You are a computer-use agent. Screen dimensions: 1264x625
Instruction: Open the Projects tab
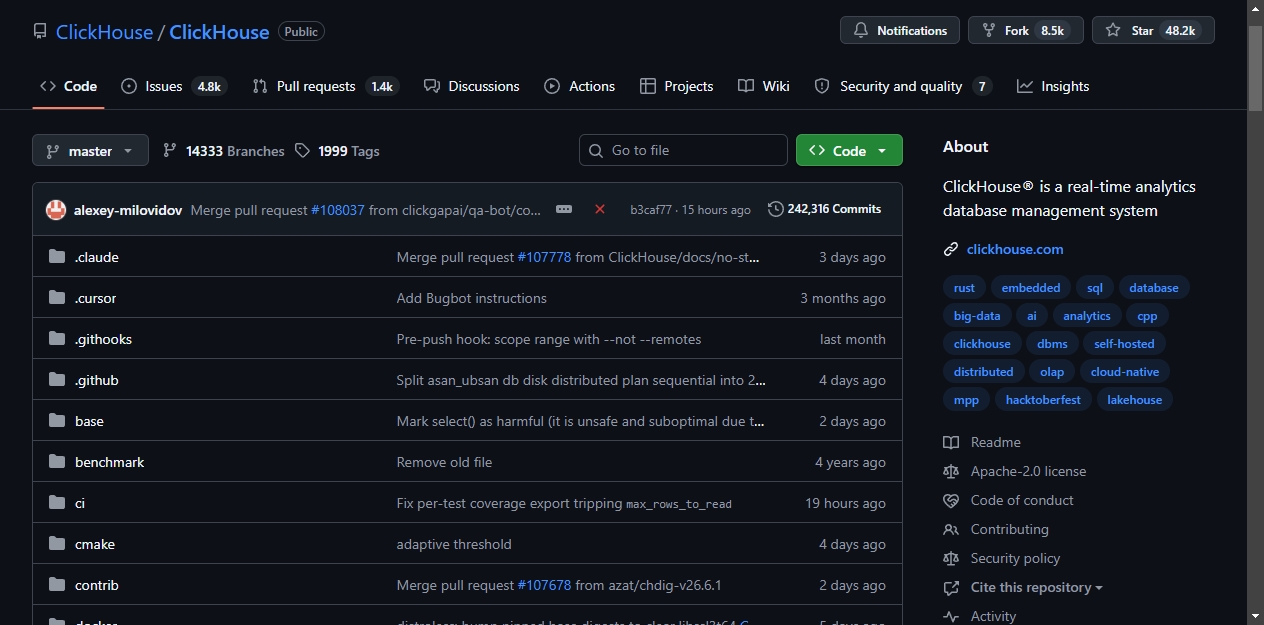click(677, 86)
